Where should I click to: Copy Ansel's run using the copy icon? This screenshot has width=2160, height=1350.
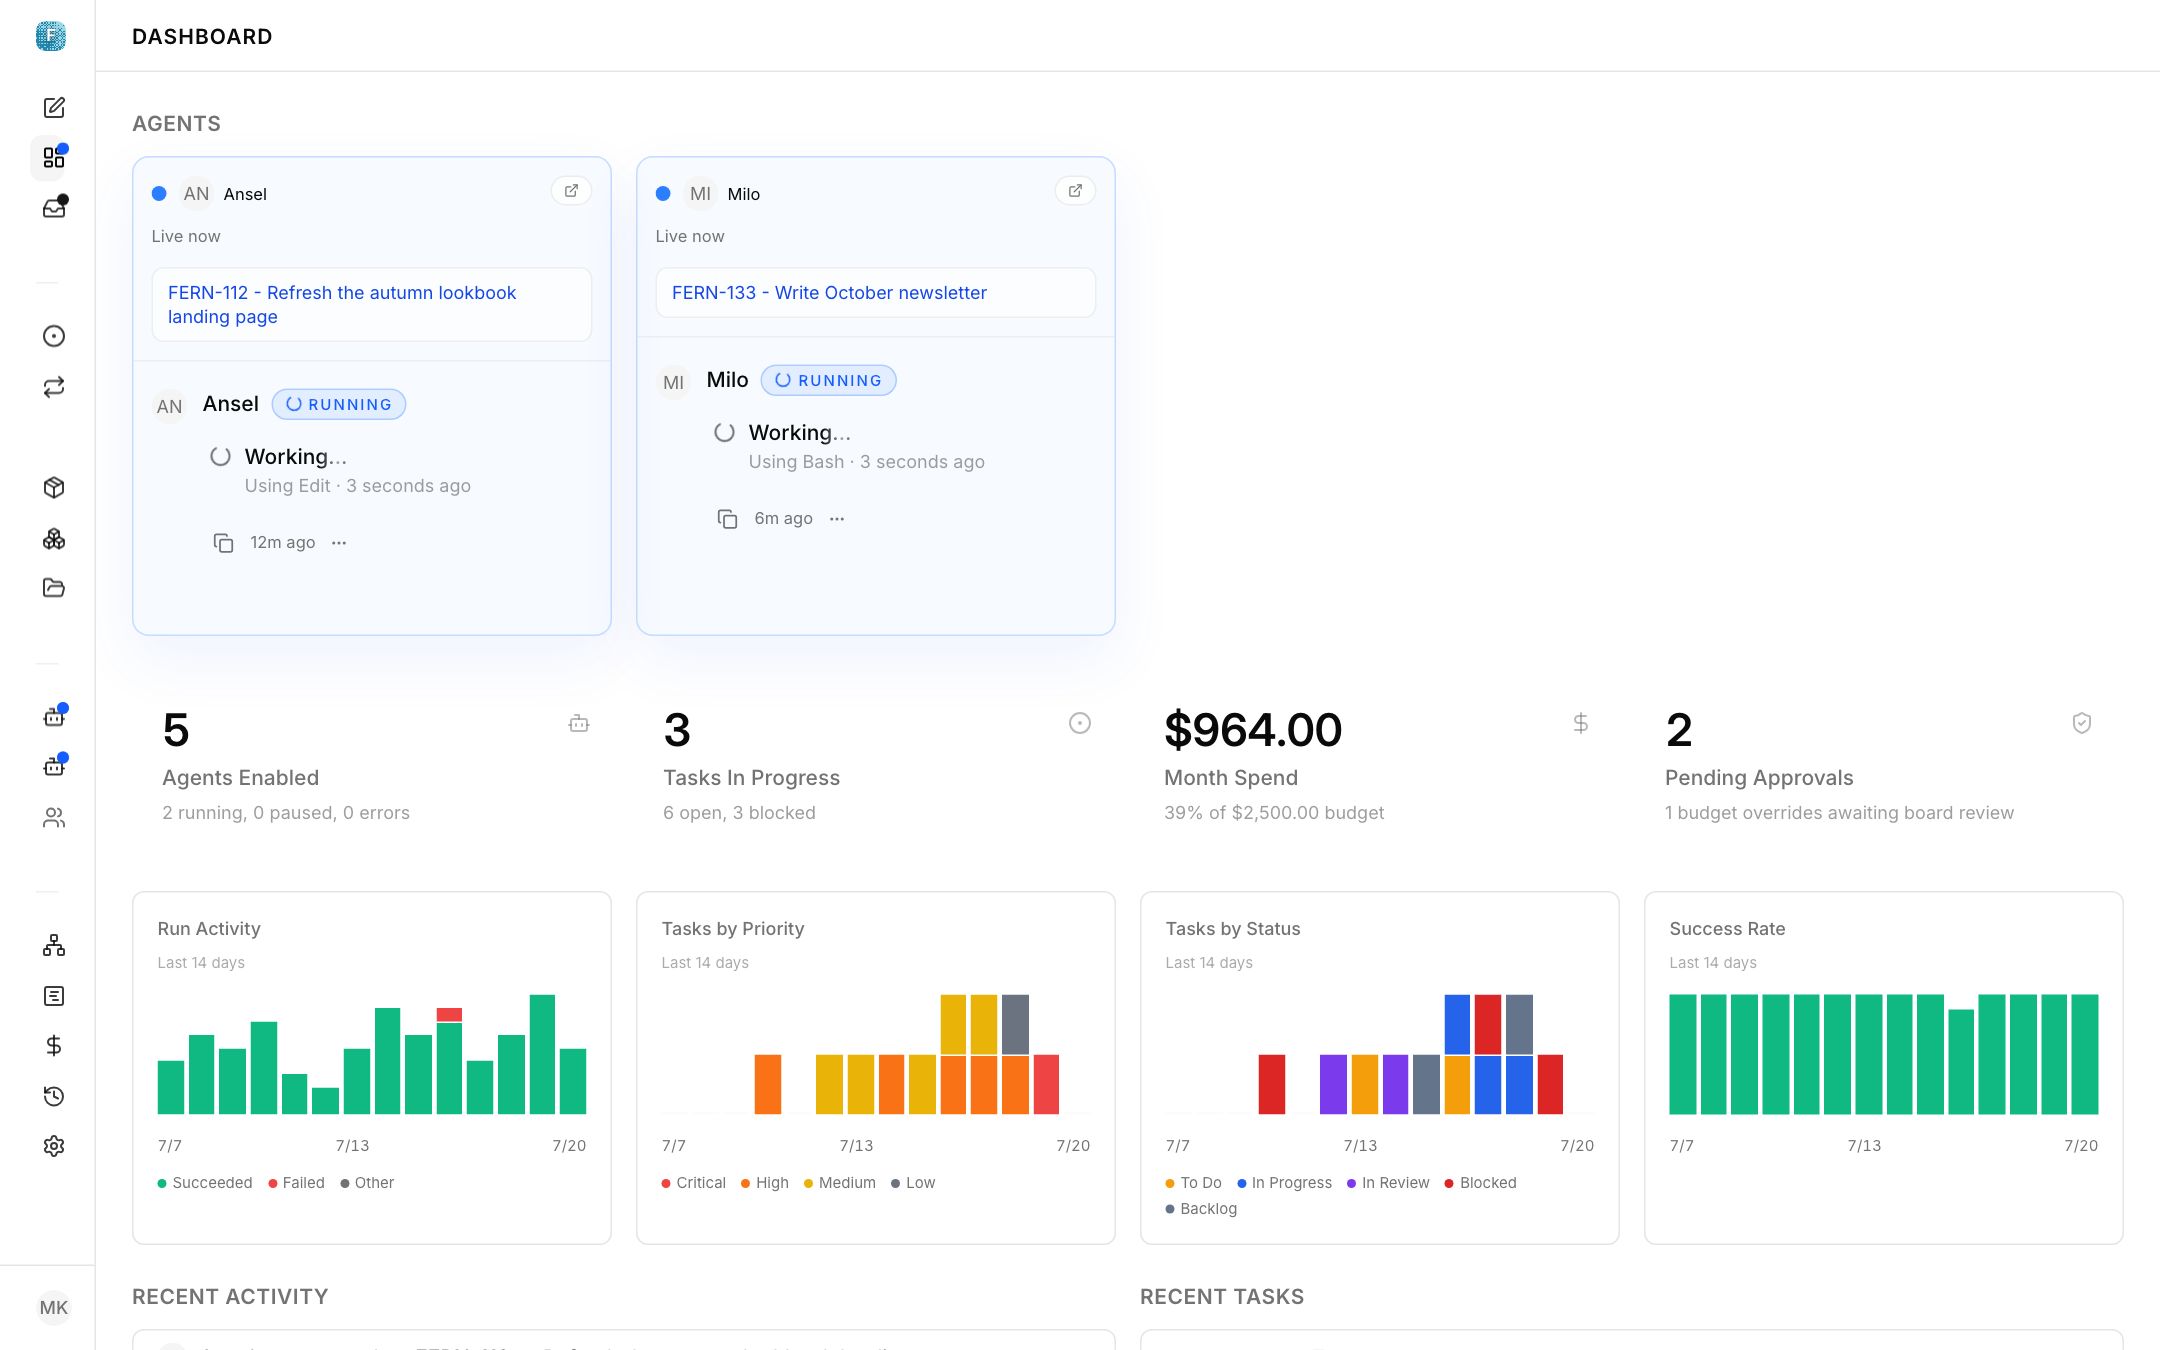[x=223, y=543]
